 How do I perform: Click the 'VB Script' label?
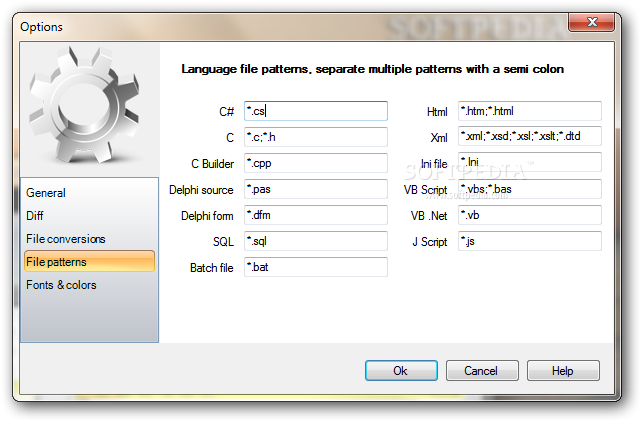[425, 190]
